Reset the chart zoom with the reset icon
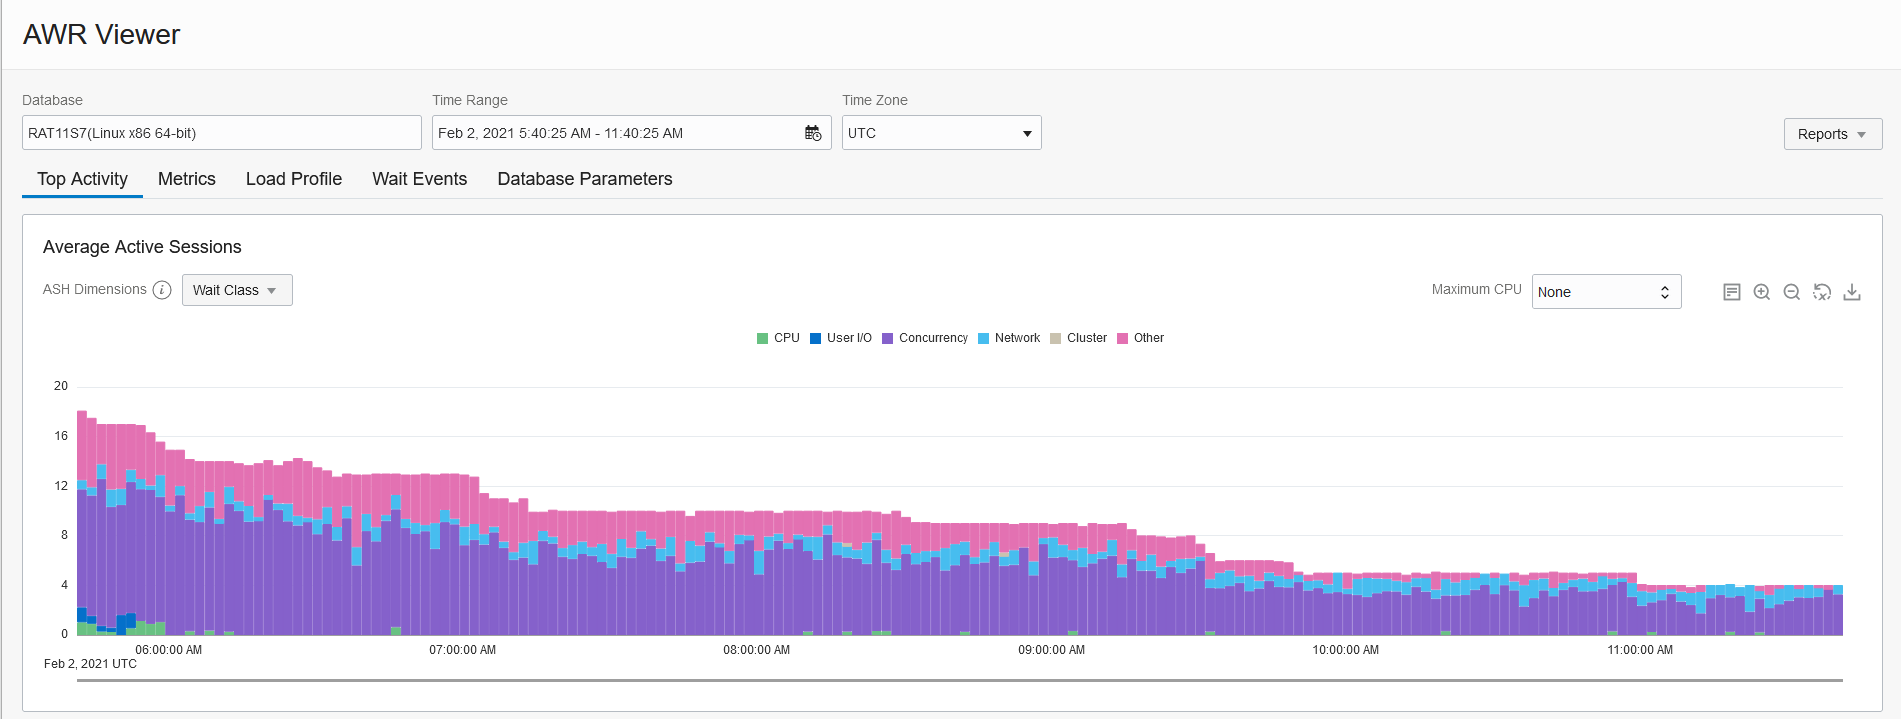 coord(1822,292)
